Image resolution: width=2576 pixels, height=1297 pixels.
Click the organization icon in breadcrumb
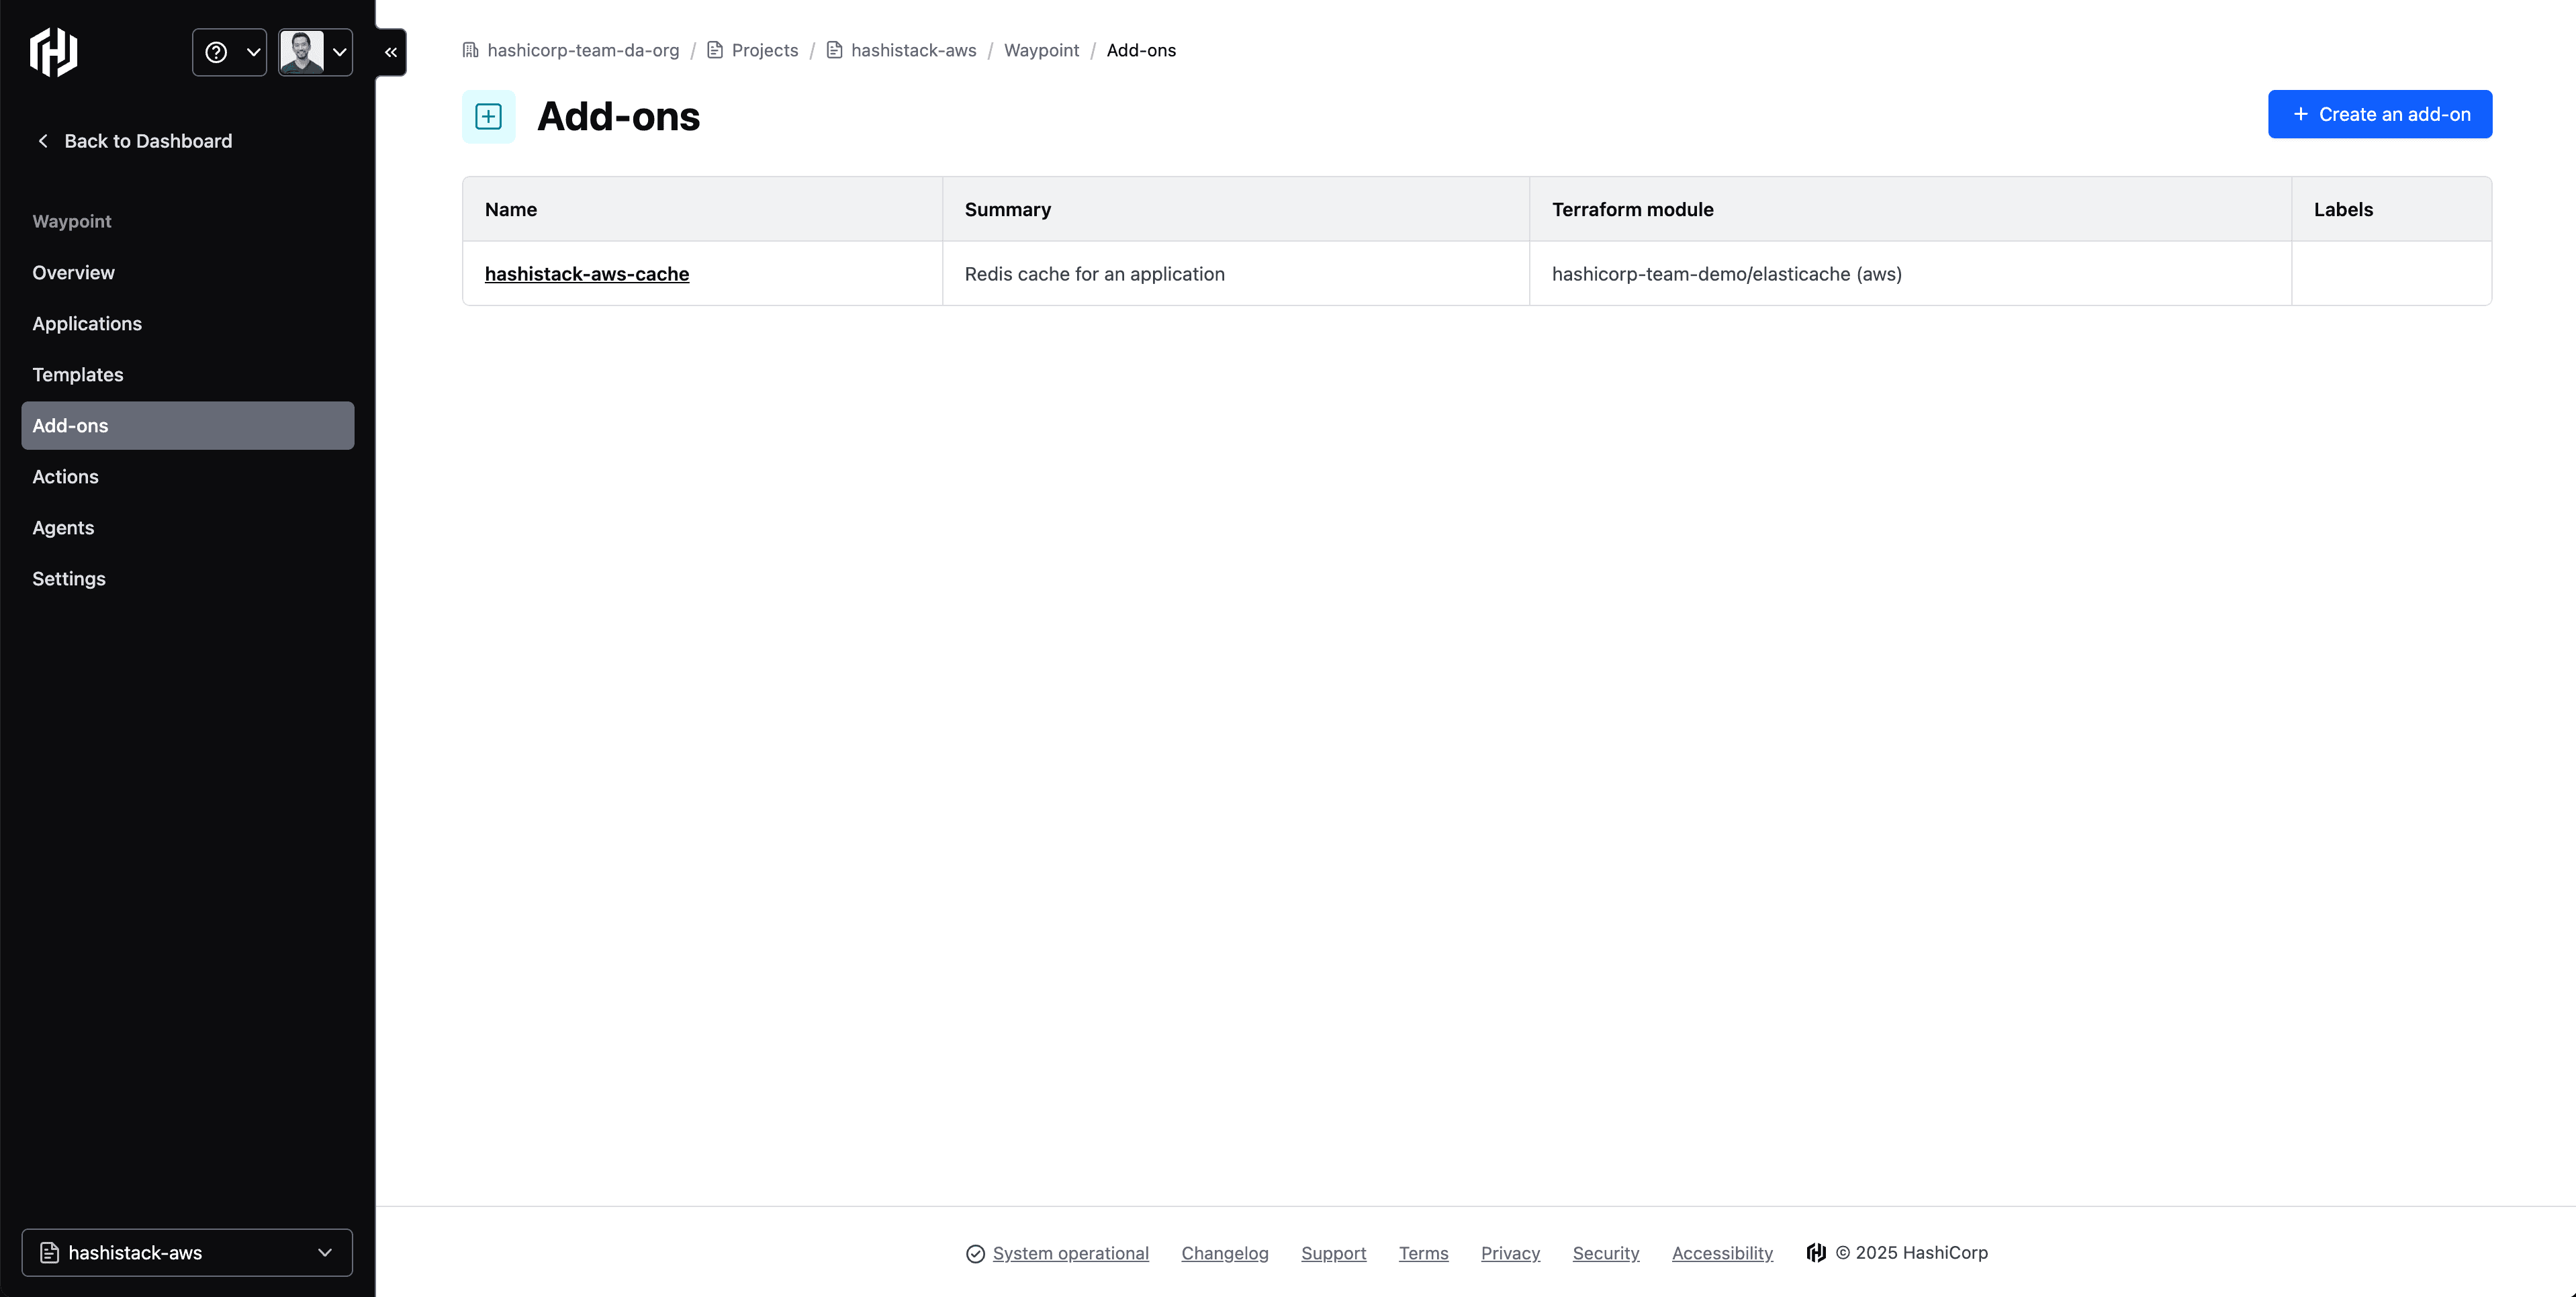[x=471, y=50]
